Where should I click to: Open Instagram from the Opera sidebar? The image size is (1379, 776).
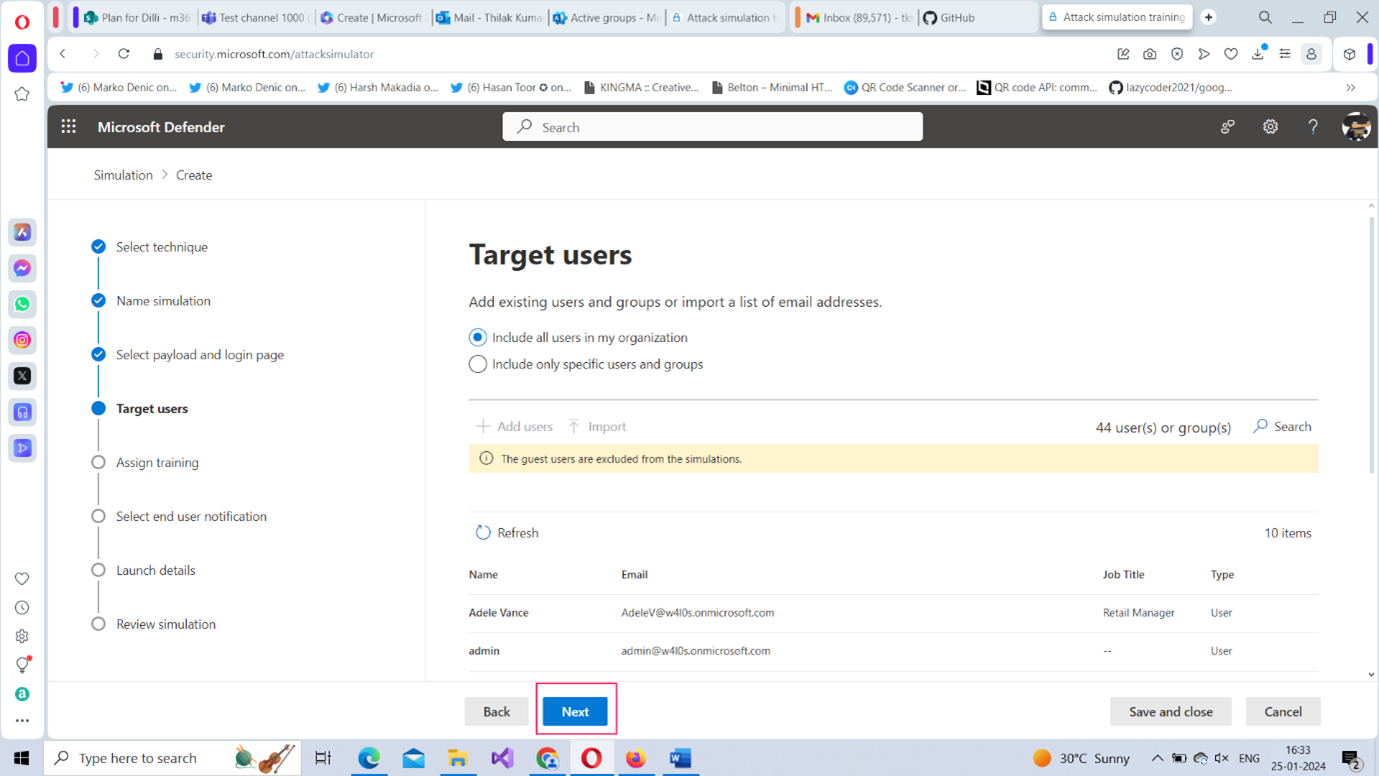pos(22,340)
